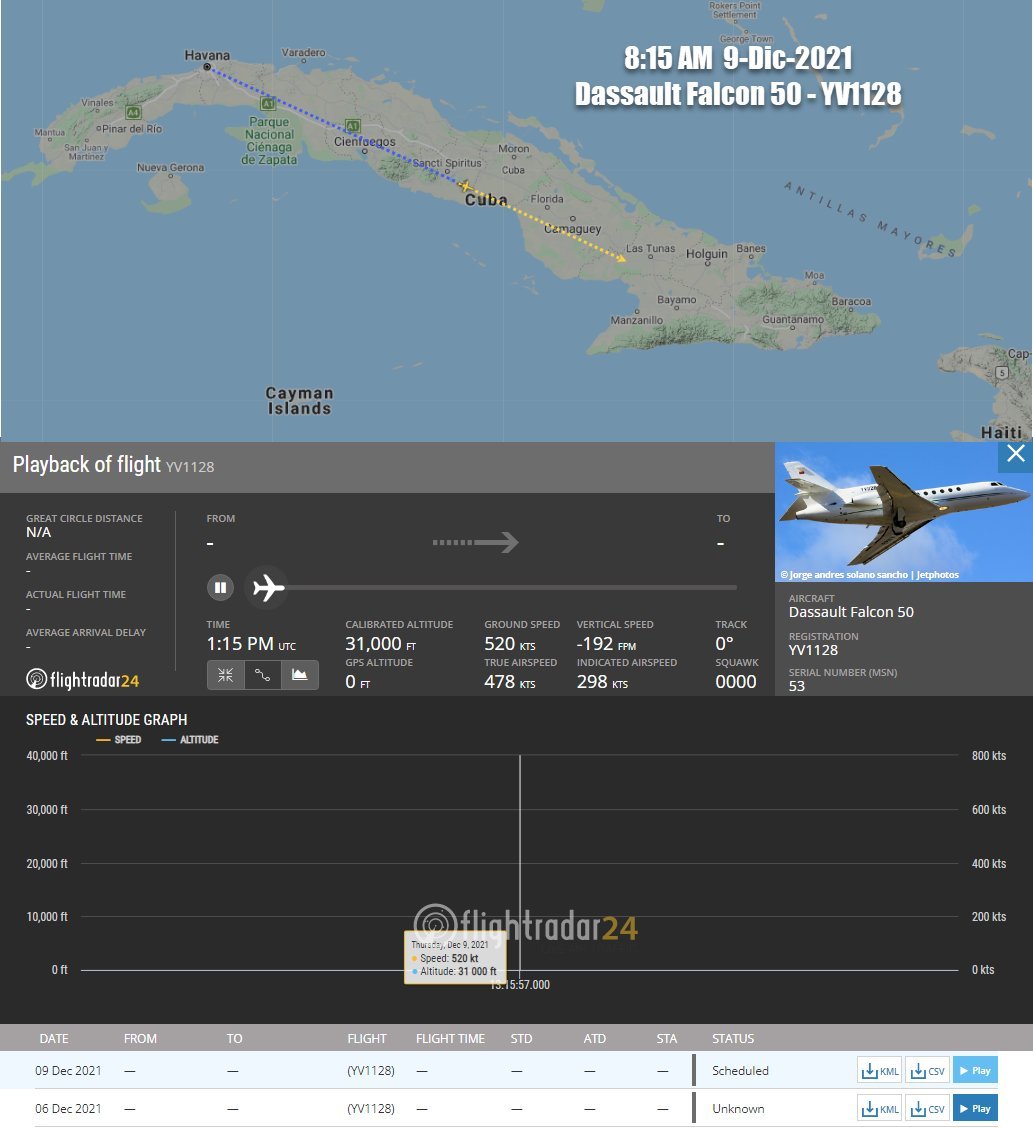Pause the flight playback

(x=221, y=588)
